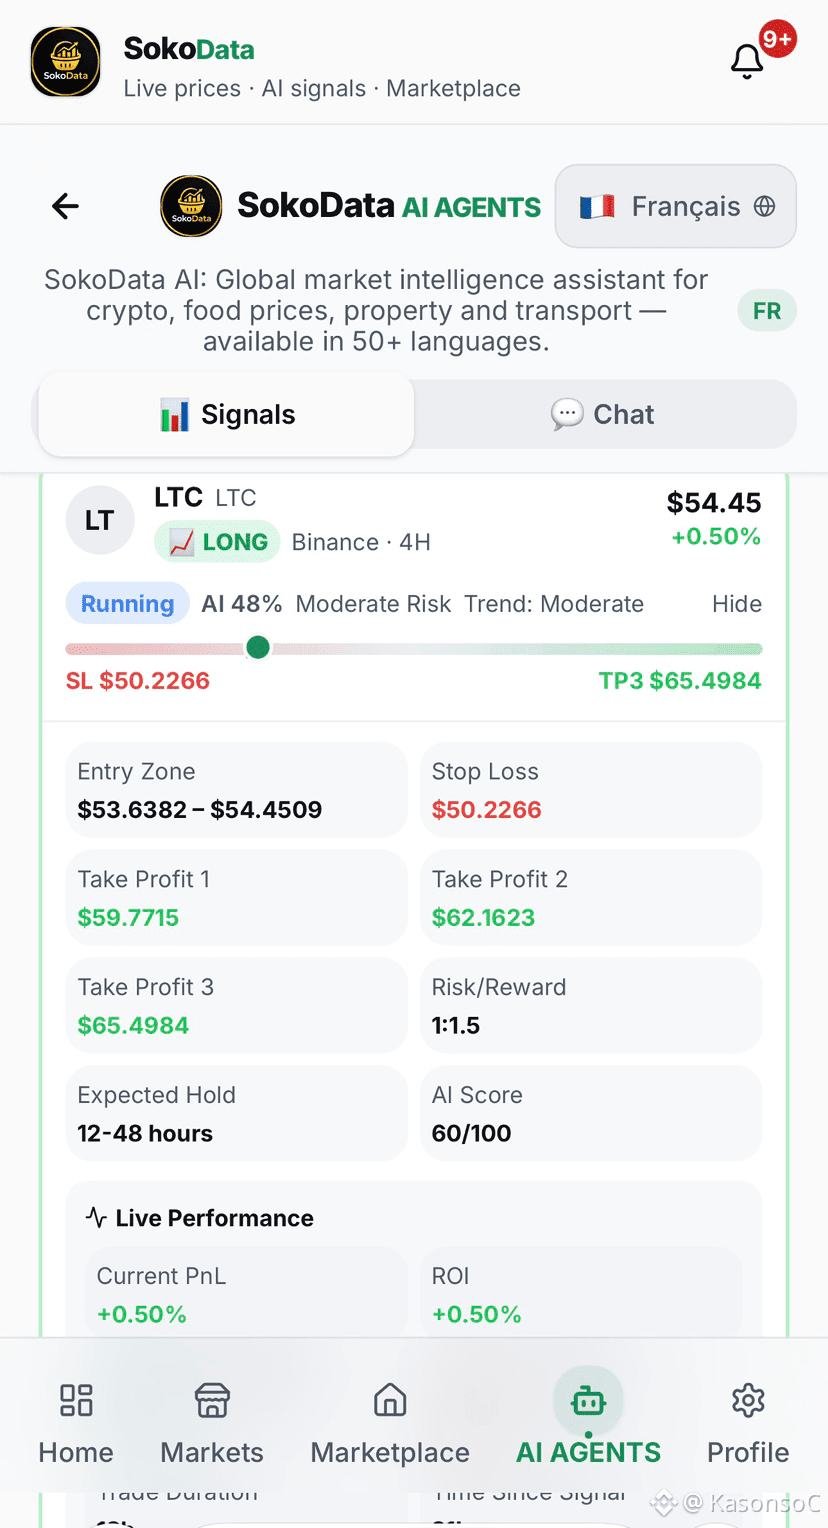
Task: Select the Take Profit 1 card
Action: pyautogui.click(x=237, y=898)
